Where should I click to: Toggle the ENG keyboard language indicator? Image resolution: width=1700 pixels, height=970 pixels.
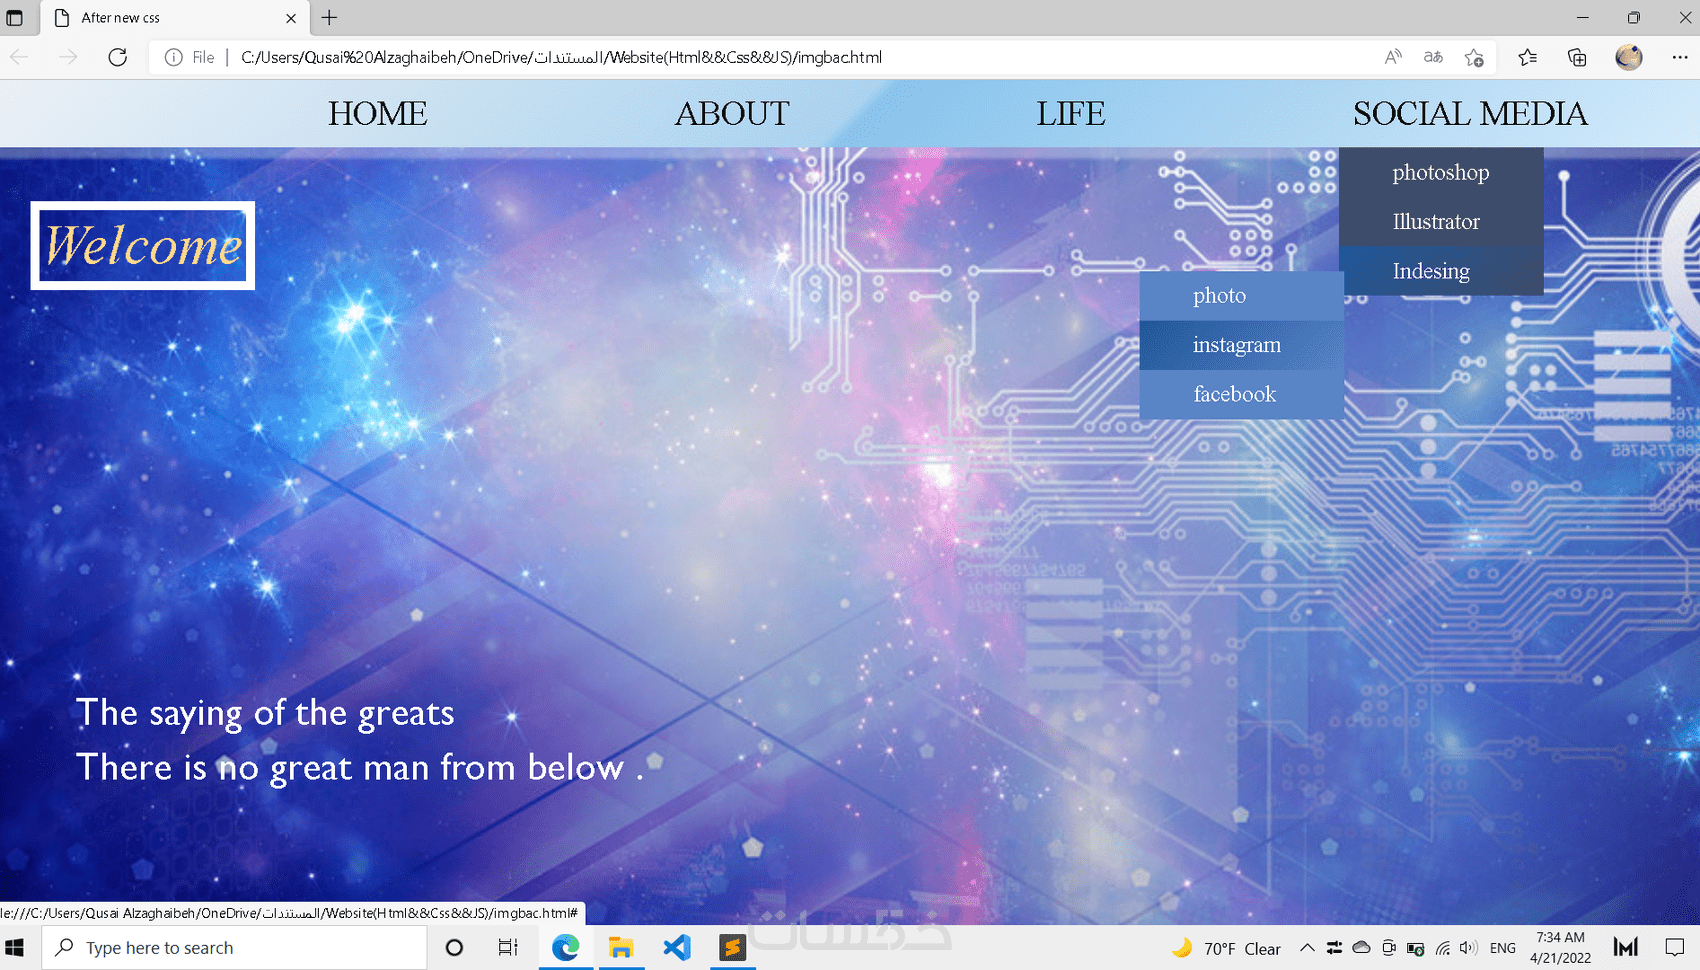pyautogui.click(x=1502, y=947)
